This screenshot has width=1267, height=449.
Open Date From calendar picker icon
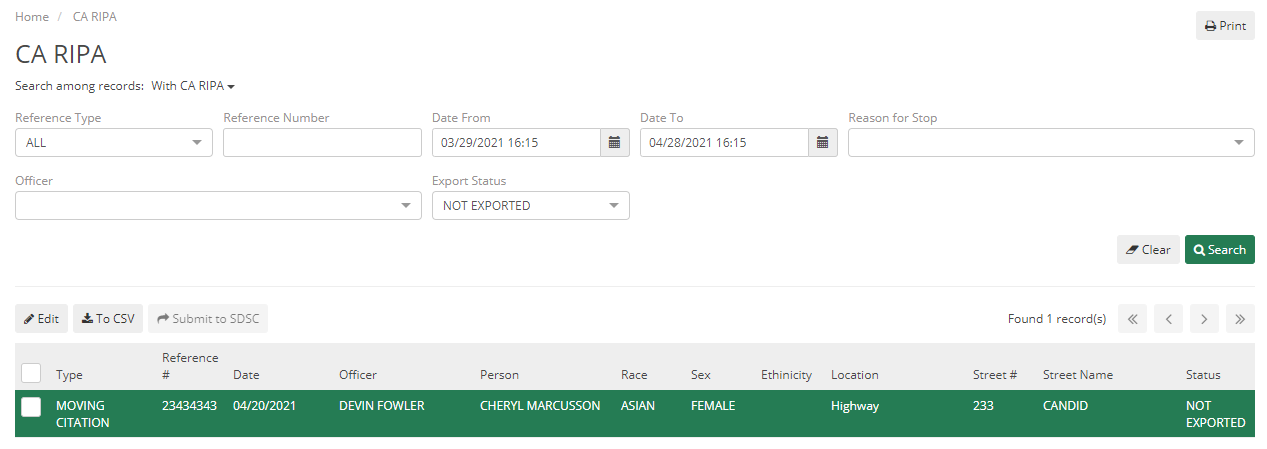(x=615, y=143)
